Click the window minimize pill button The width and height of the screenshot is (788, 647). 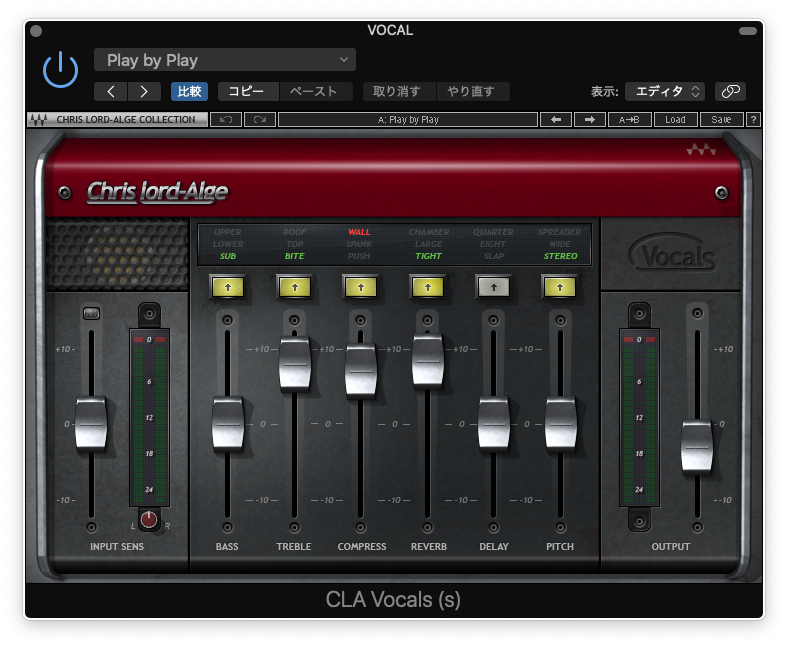(748, 31)
